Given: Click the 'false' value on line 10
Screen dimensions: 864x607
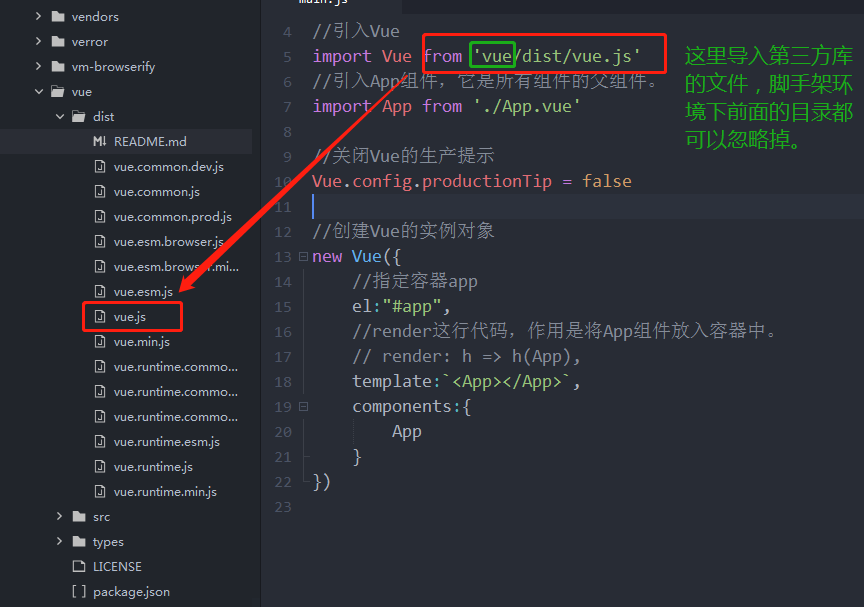Looking at the screenshot, I should point(607,181).
